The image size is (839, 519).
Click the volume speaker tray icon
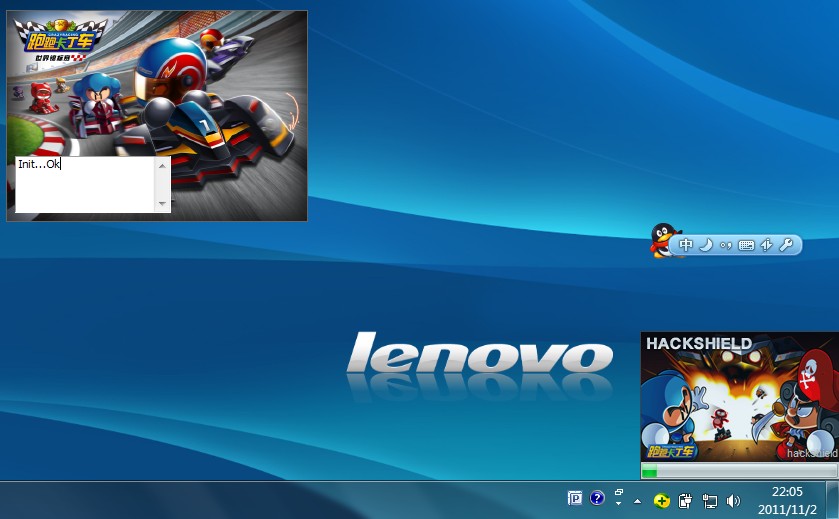click(x=733, y=501)
